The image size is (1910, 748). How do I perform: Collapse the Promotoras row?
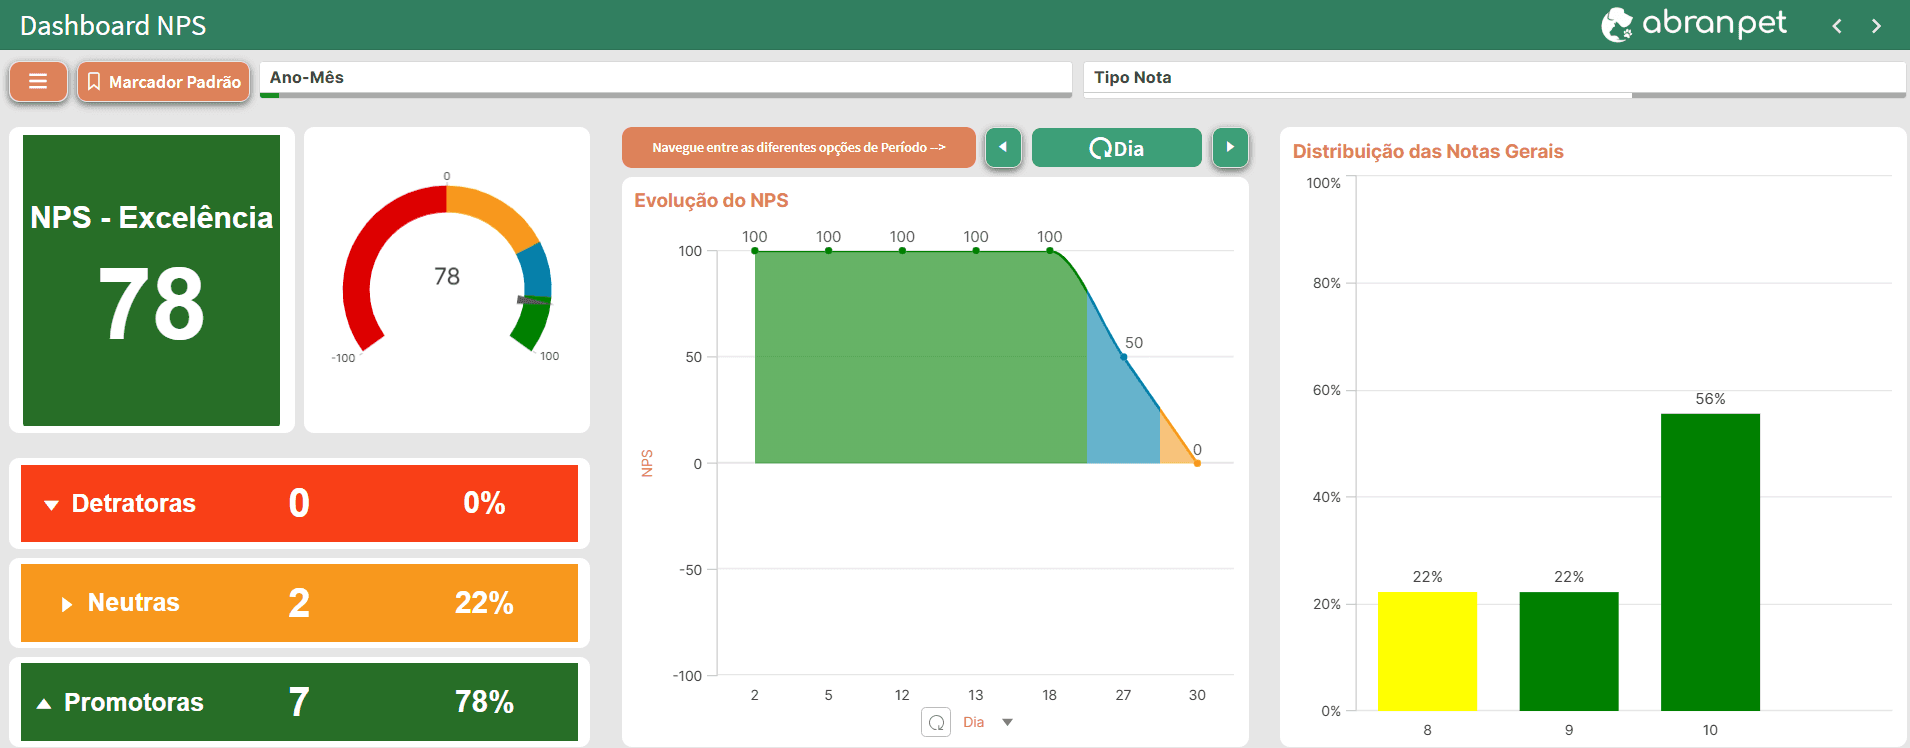pyautogui.click(x=44, y=703)
